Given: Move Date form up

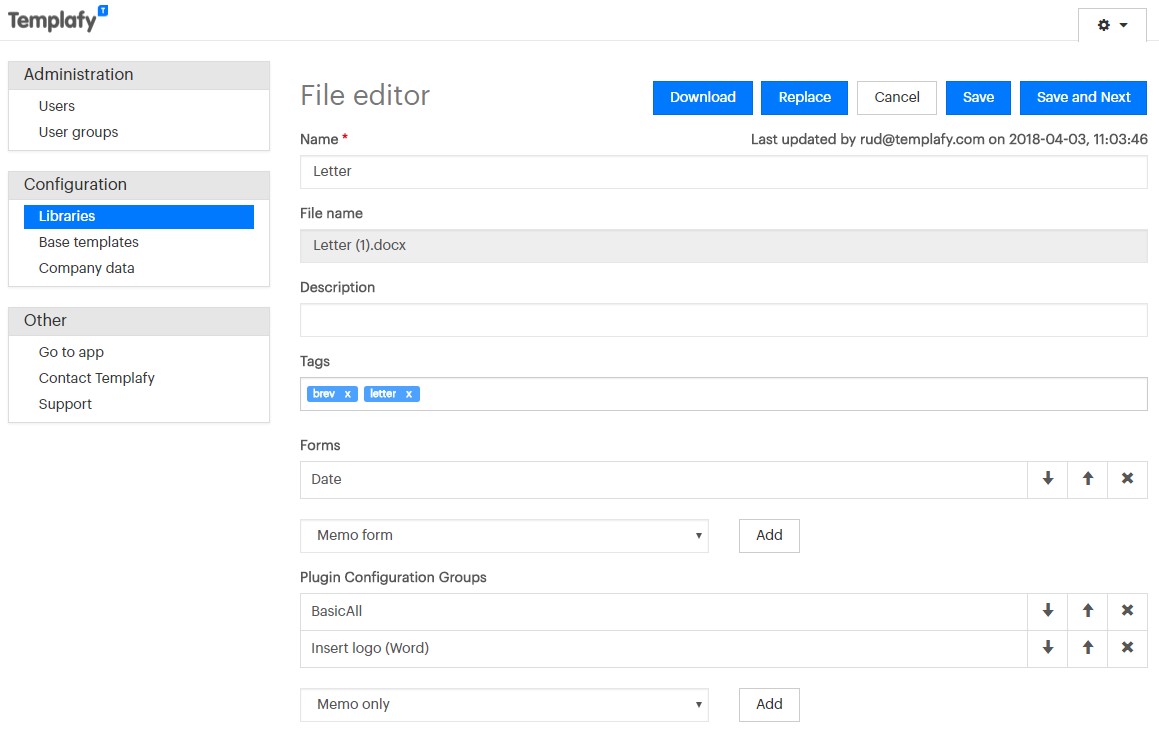Looking at the screenshot, I should (x=1087, y=479).
